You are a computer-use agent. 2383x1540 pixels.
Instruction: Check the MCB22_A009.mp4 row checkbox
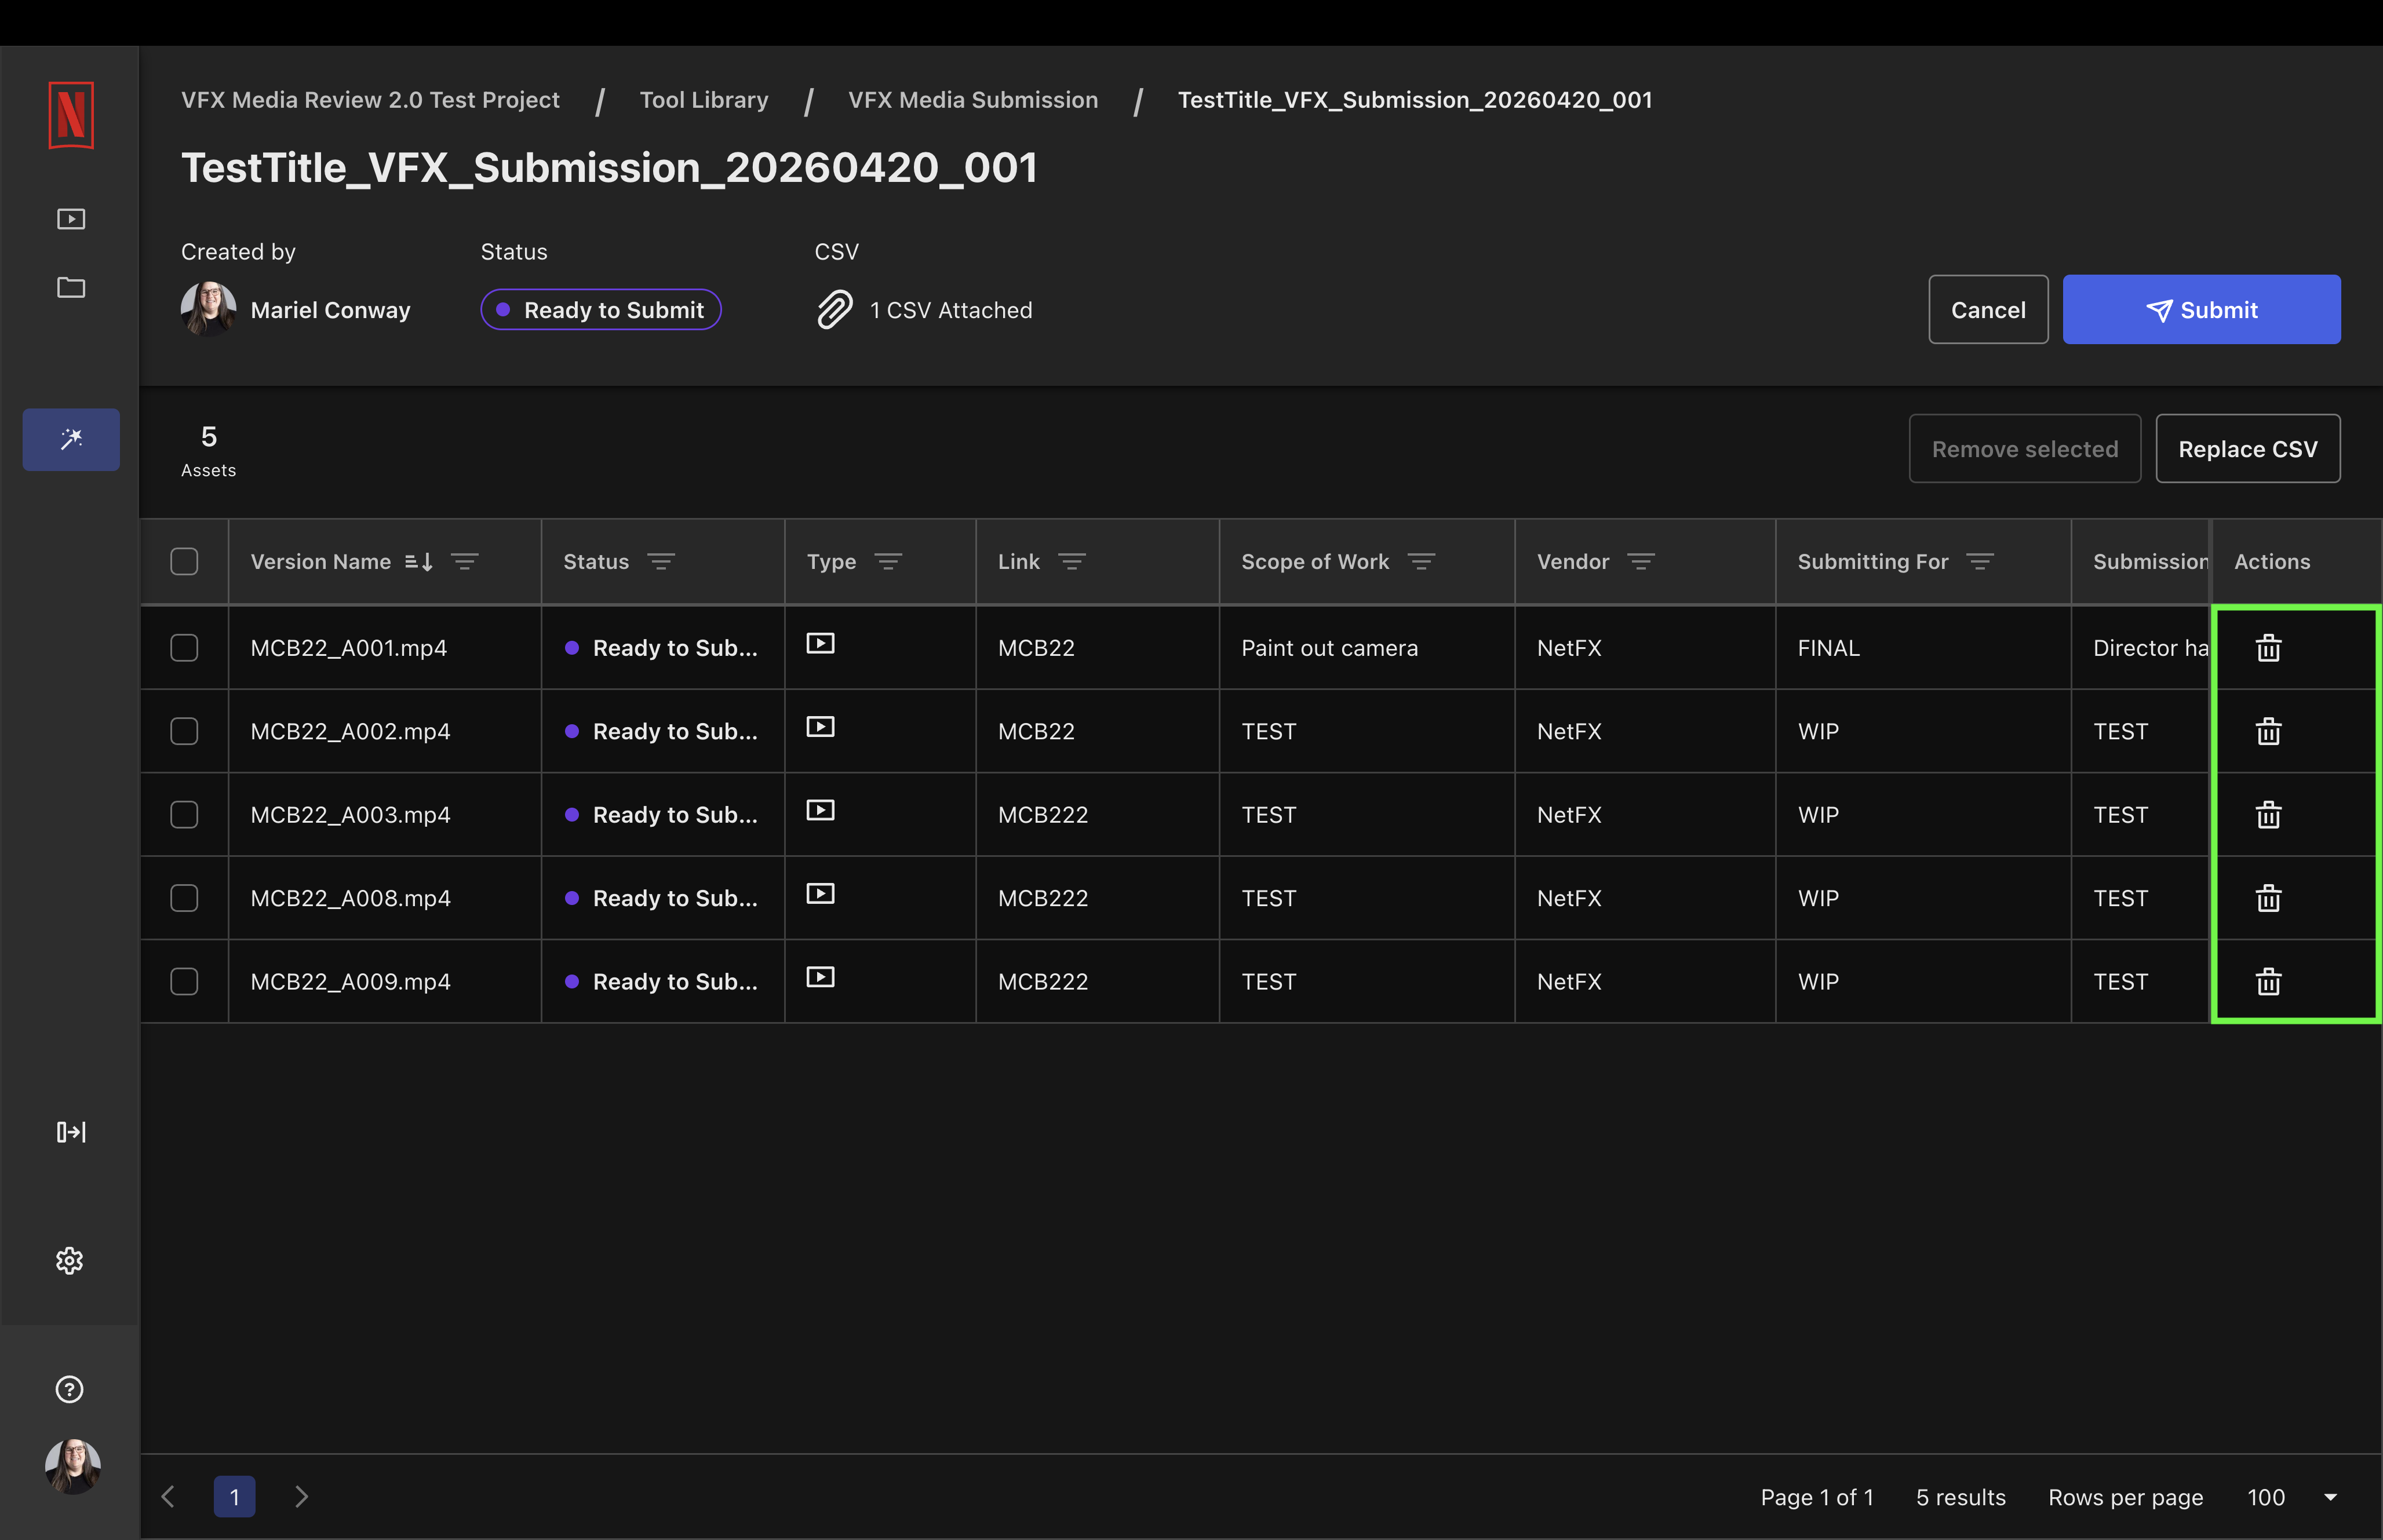pyautogui.click(x=184, y=982)
